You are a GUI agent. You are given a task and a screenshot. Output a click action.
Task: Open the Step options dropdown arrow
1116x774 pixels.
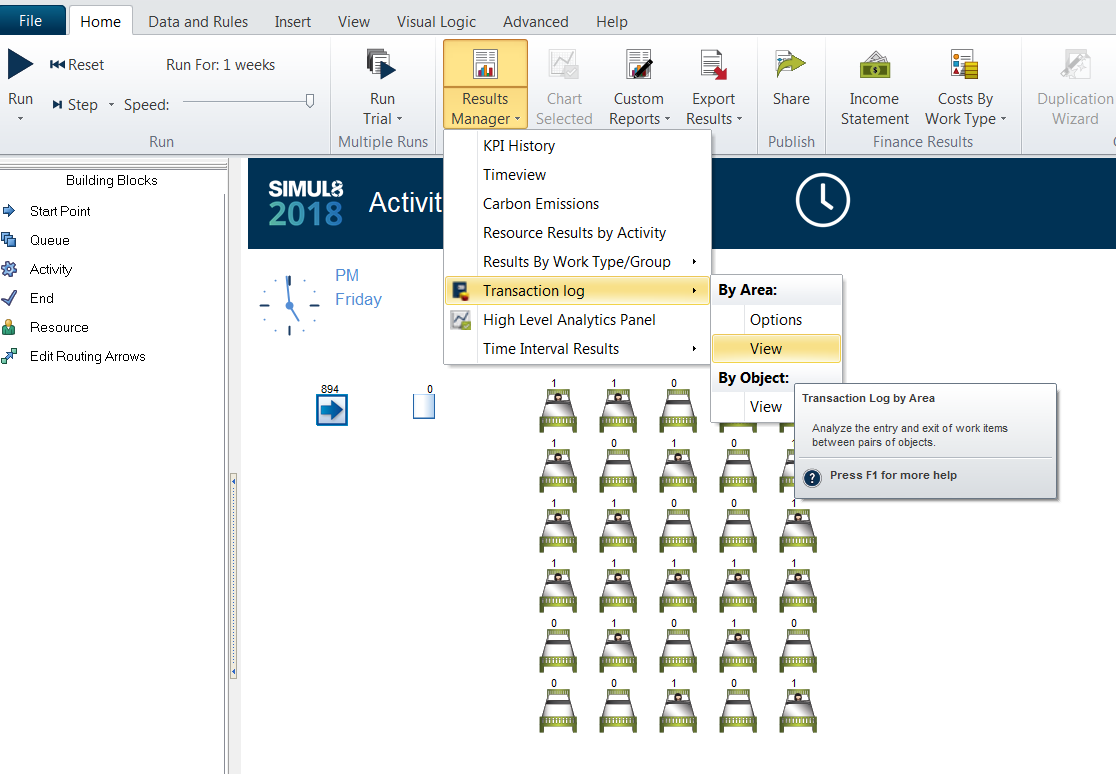tap(111, 105)
